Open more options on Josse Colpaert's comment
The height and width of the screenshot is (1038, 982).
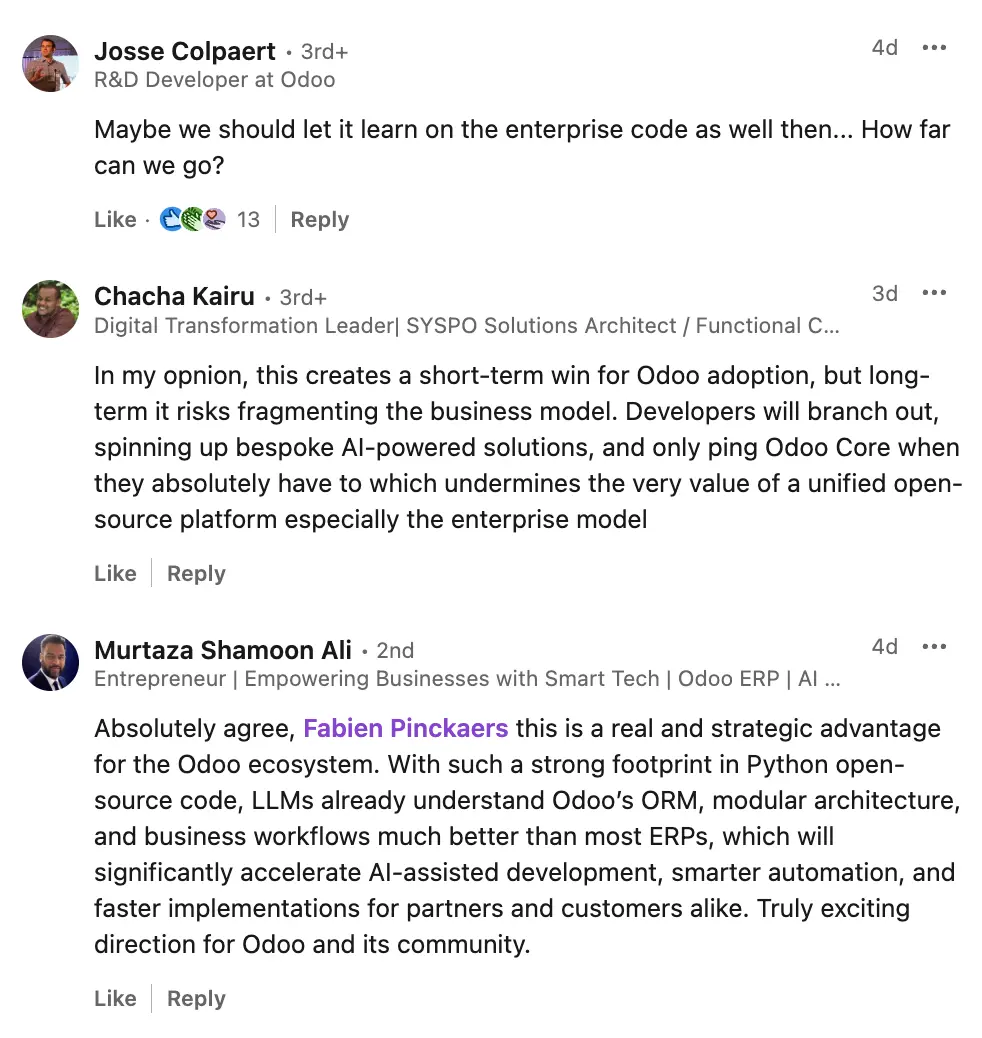click(x=934, y=48)
